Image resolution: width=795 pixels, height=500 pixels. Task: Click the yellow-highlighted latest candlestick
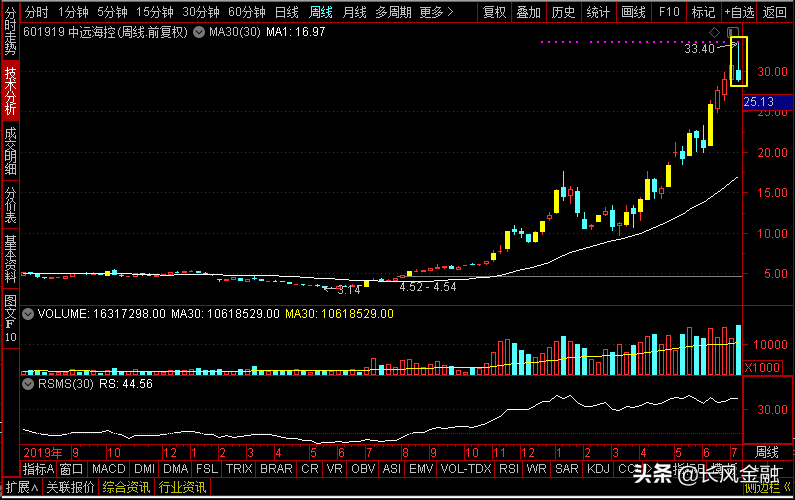pos(738,62)
